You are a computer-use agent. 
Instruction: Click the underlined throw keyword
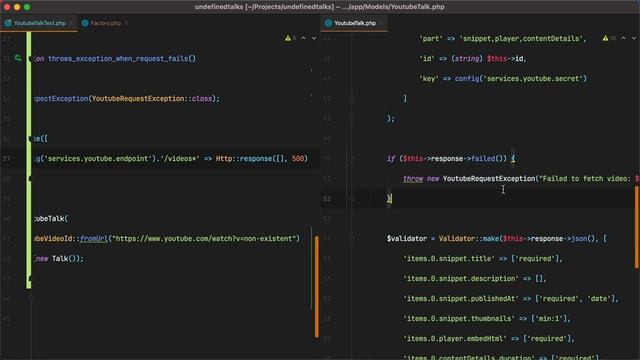(413, 178)
